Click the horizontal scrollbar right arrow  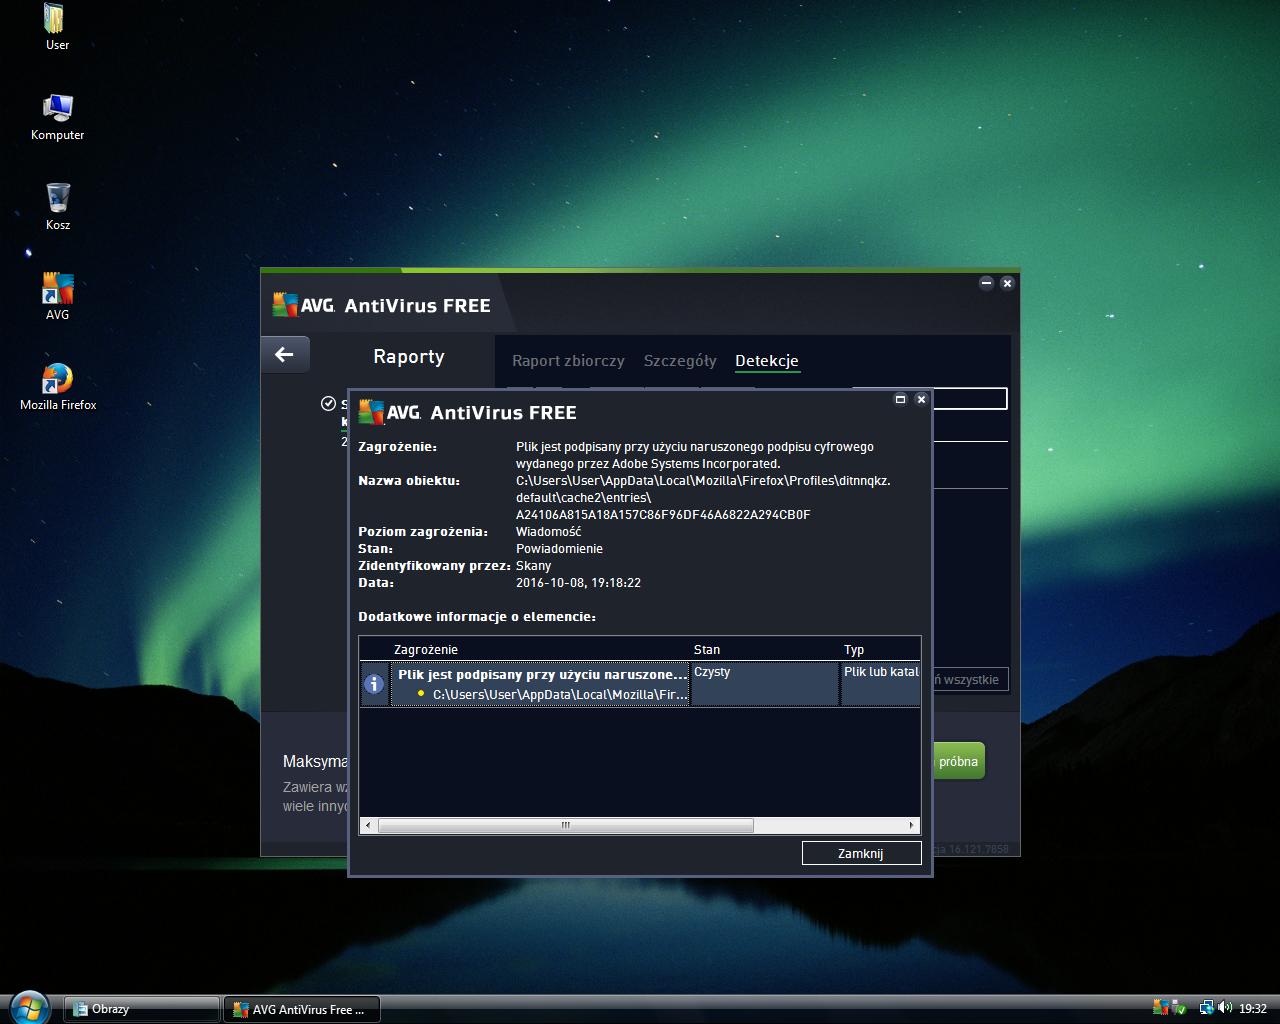point(911,825)
